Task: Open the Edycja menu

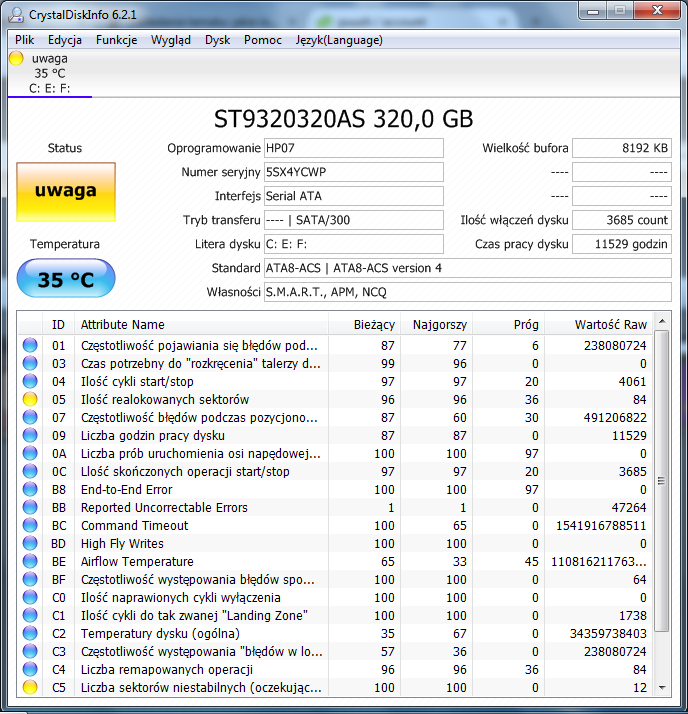Action: point(65,40)
